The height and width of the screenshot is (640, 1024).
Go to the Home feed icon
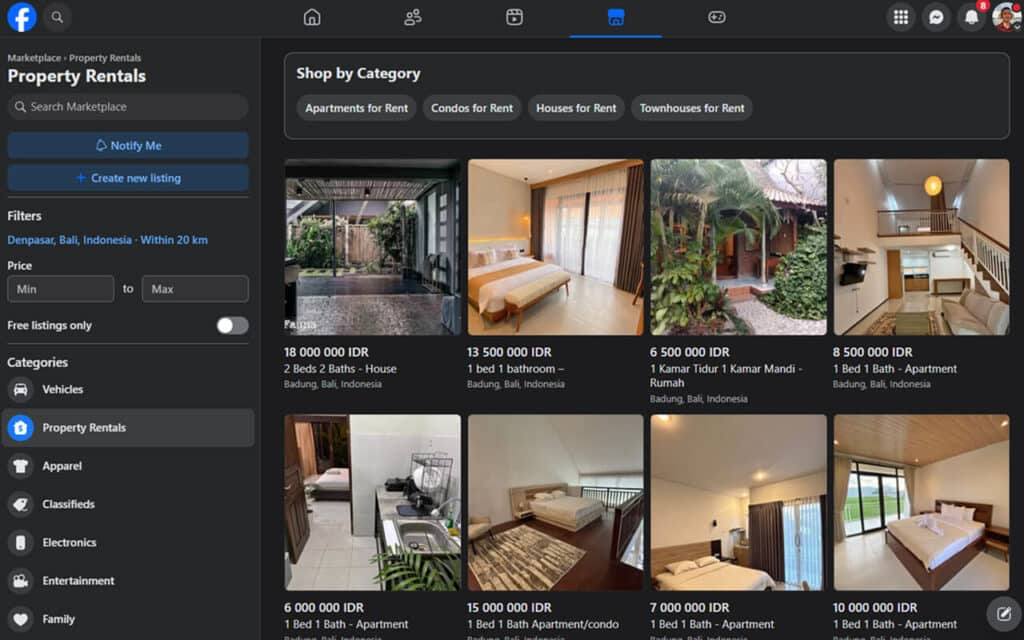click(312, 17)
